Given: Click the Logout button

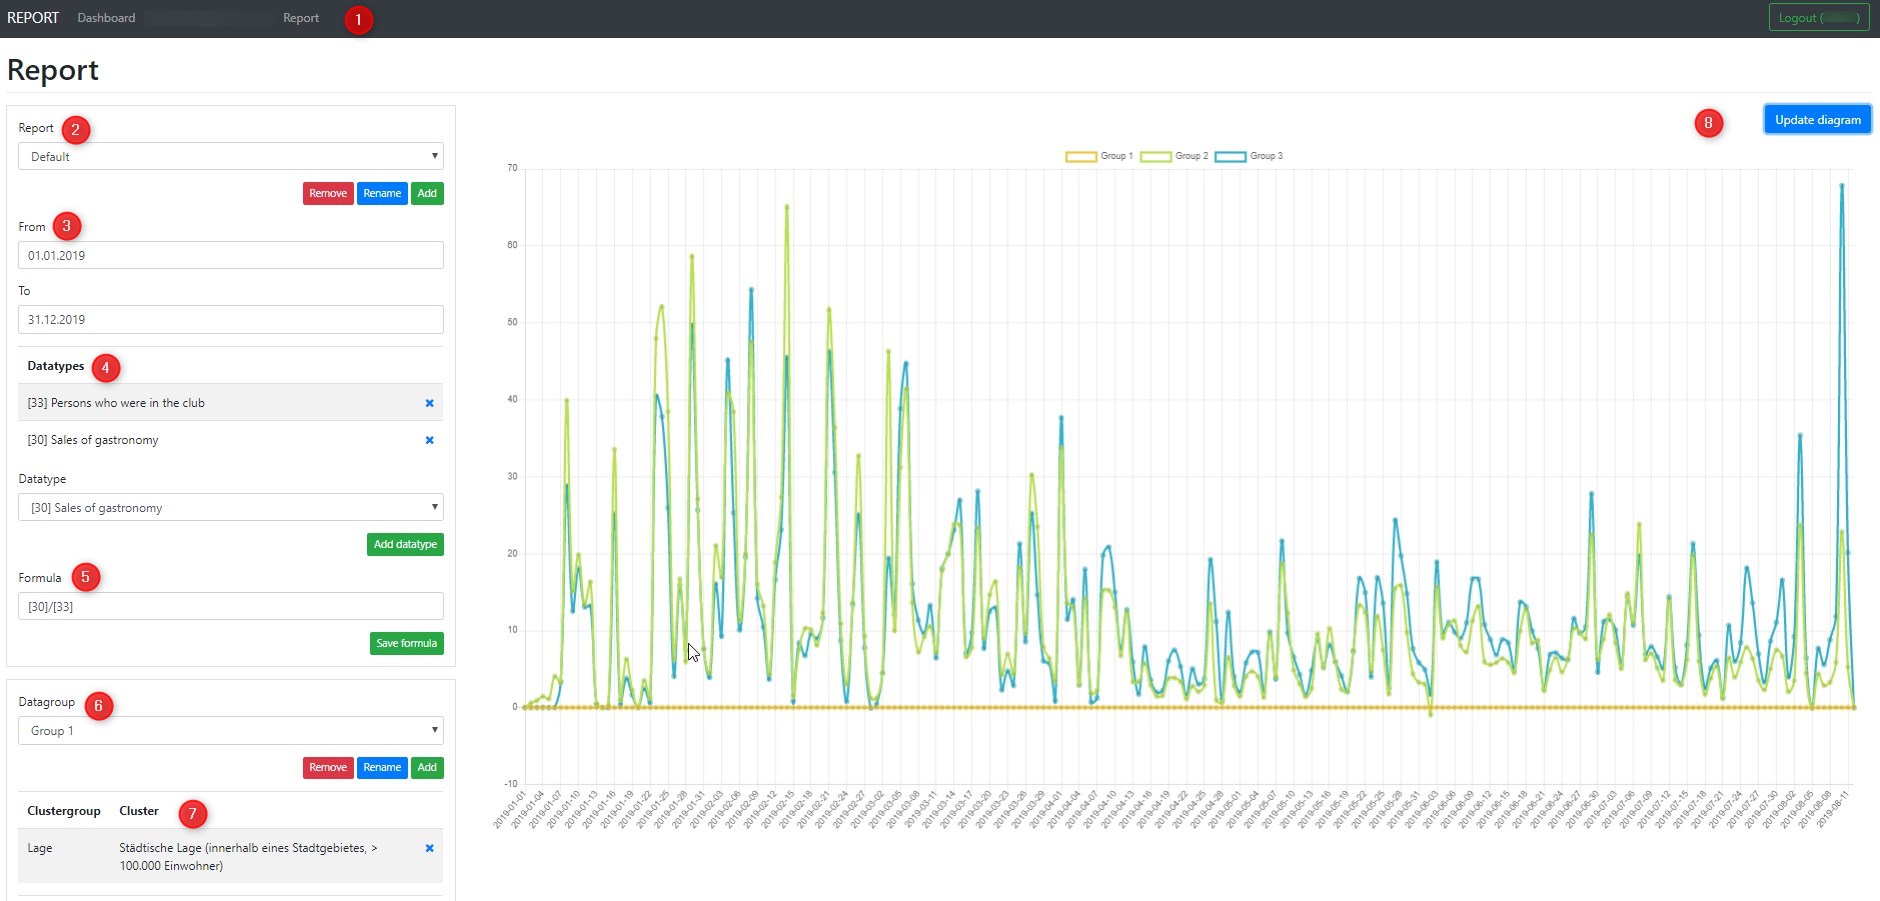Looking at the screenshot, I should [x=1818, y=18].
